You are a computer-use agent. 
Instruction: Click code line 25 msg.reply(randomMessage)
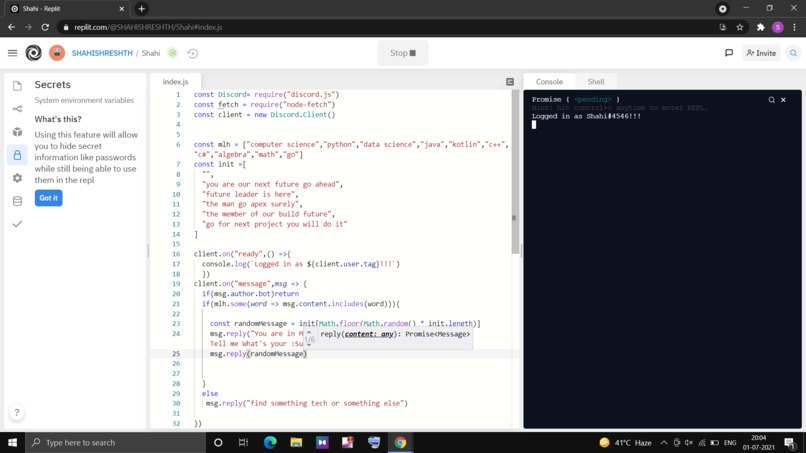point(259,354)
